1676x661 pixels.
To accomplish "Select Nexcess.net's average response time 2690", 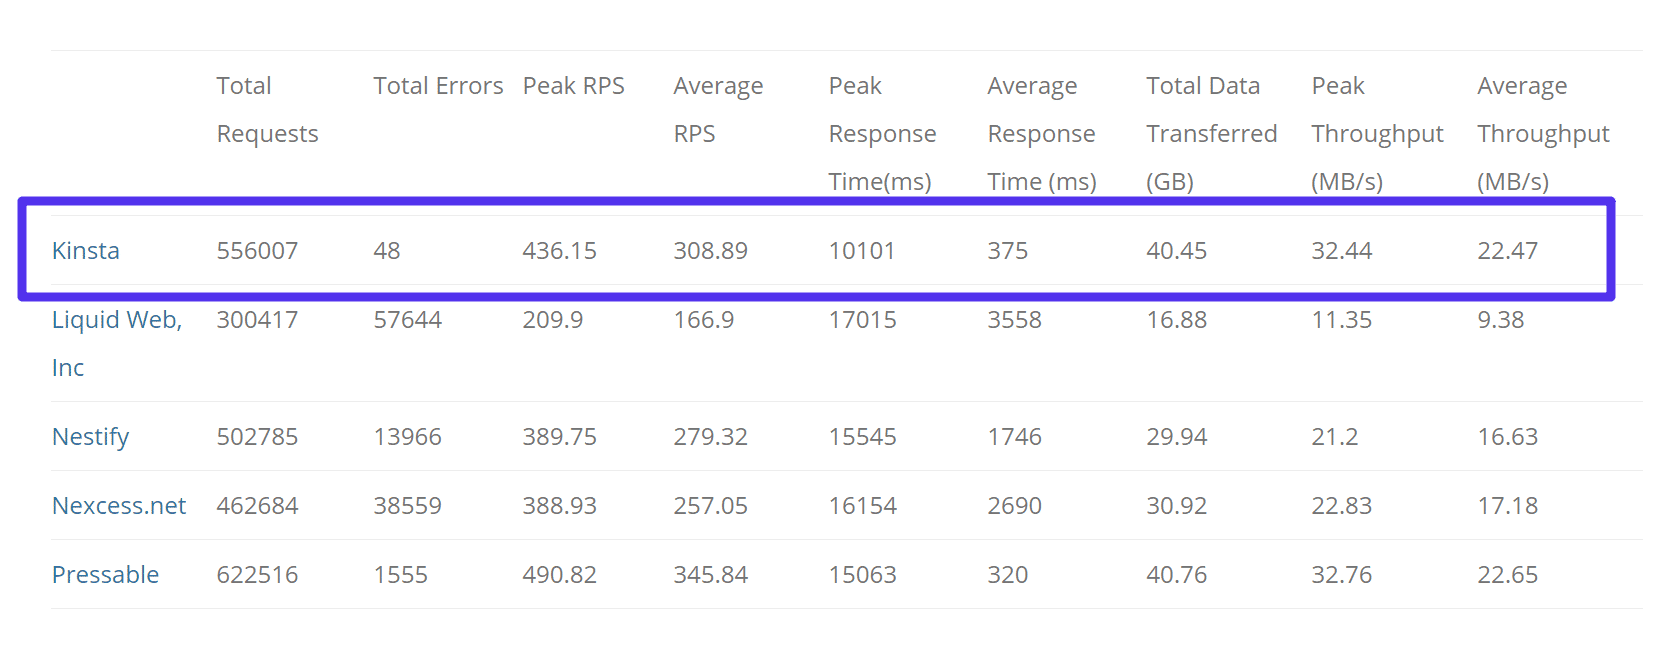I will (x=1014, y=506).
